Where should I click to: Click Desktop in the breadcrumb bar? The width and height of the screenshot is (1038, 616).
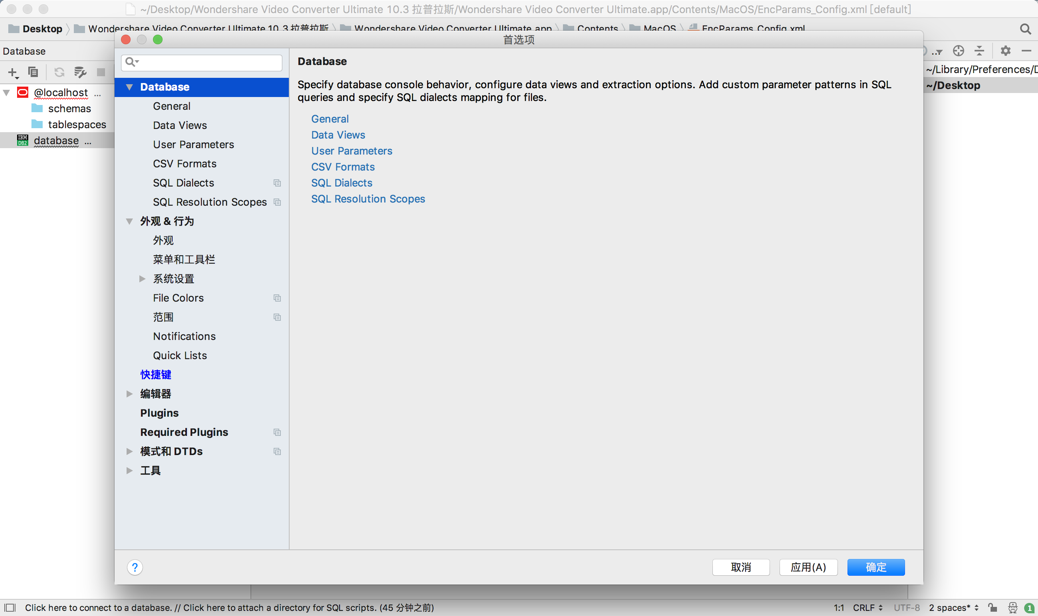point(42,28)
